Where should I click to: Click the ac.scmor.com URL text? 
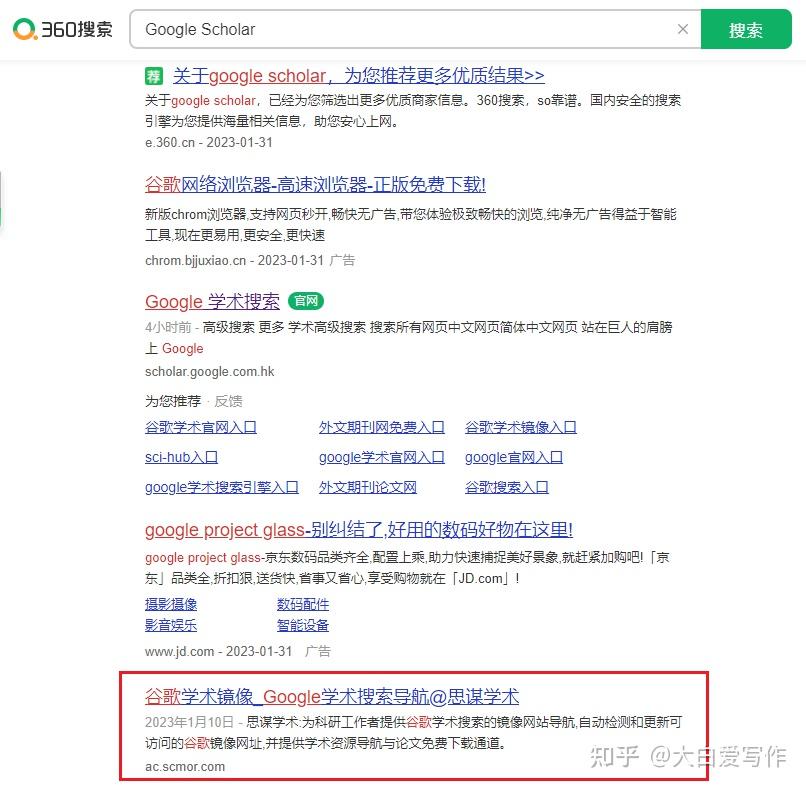(185, 766)
